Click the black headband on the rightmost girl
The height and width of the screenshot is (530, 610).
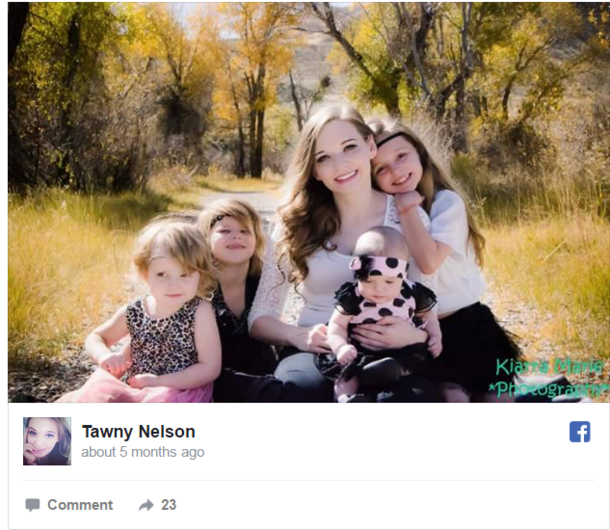point(390,139)
